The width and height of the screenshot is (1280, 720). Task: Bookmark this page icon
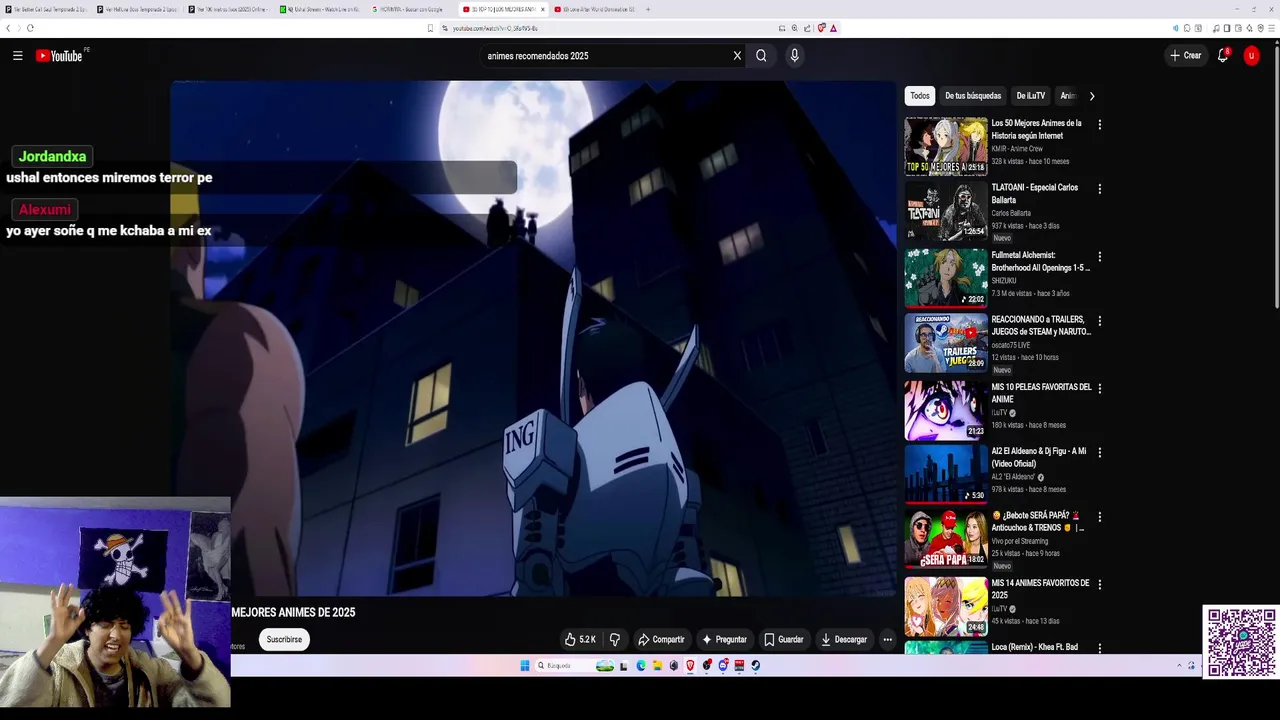point(430,28)
